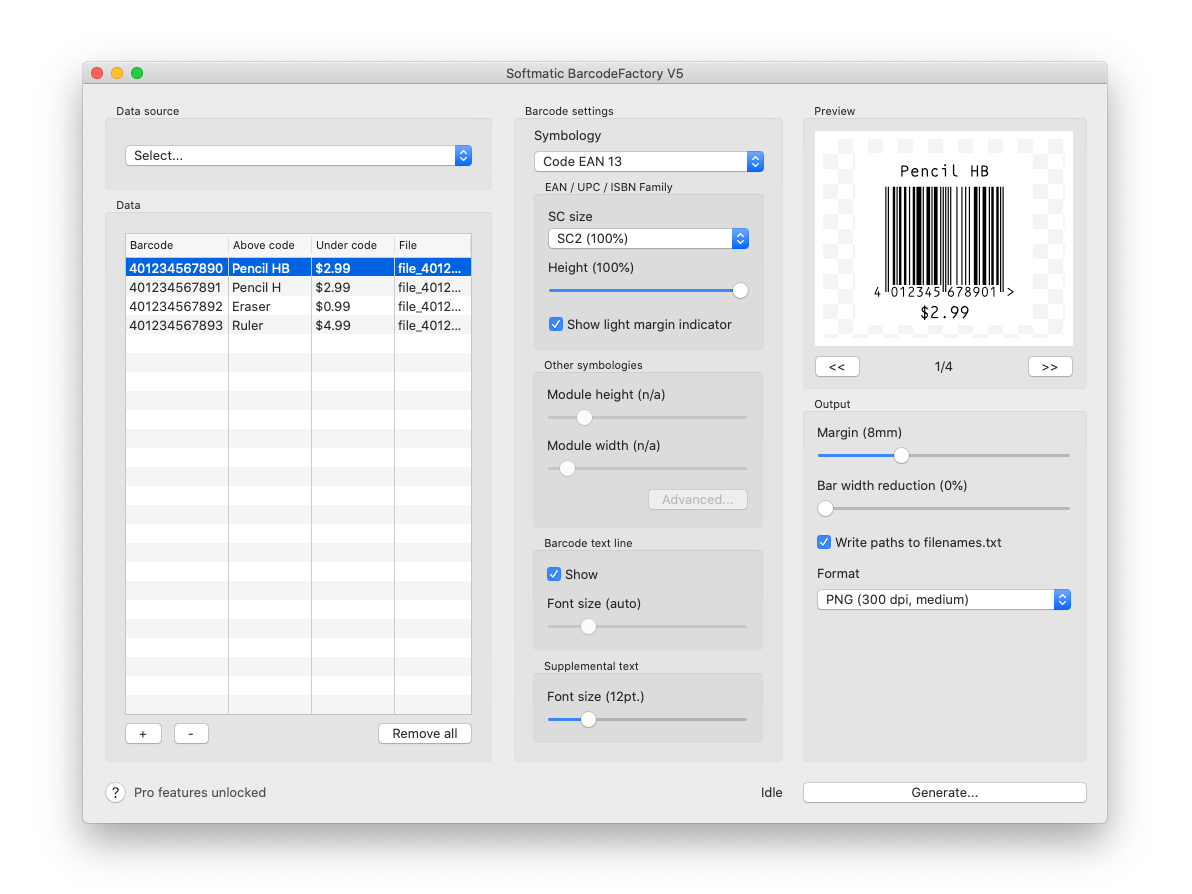Open the Format dropdown for output type
This screenshot has width=1192, height=894.
coord(943,599)
